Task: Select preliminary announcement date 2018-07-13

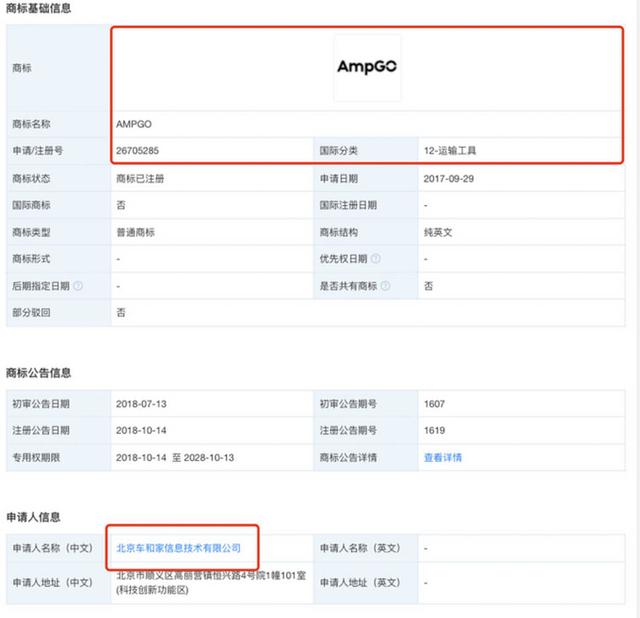Action: coord(141,404)
